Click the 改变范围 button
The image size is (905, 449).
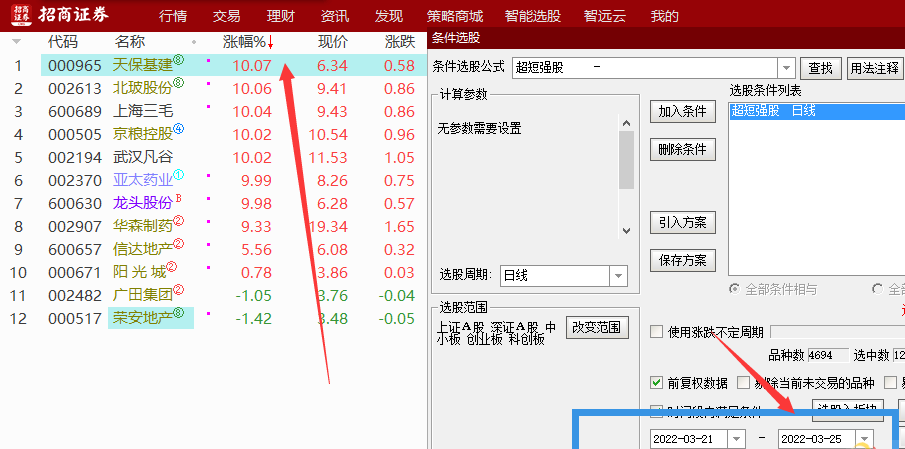(596, 327)
